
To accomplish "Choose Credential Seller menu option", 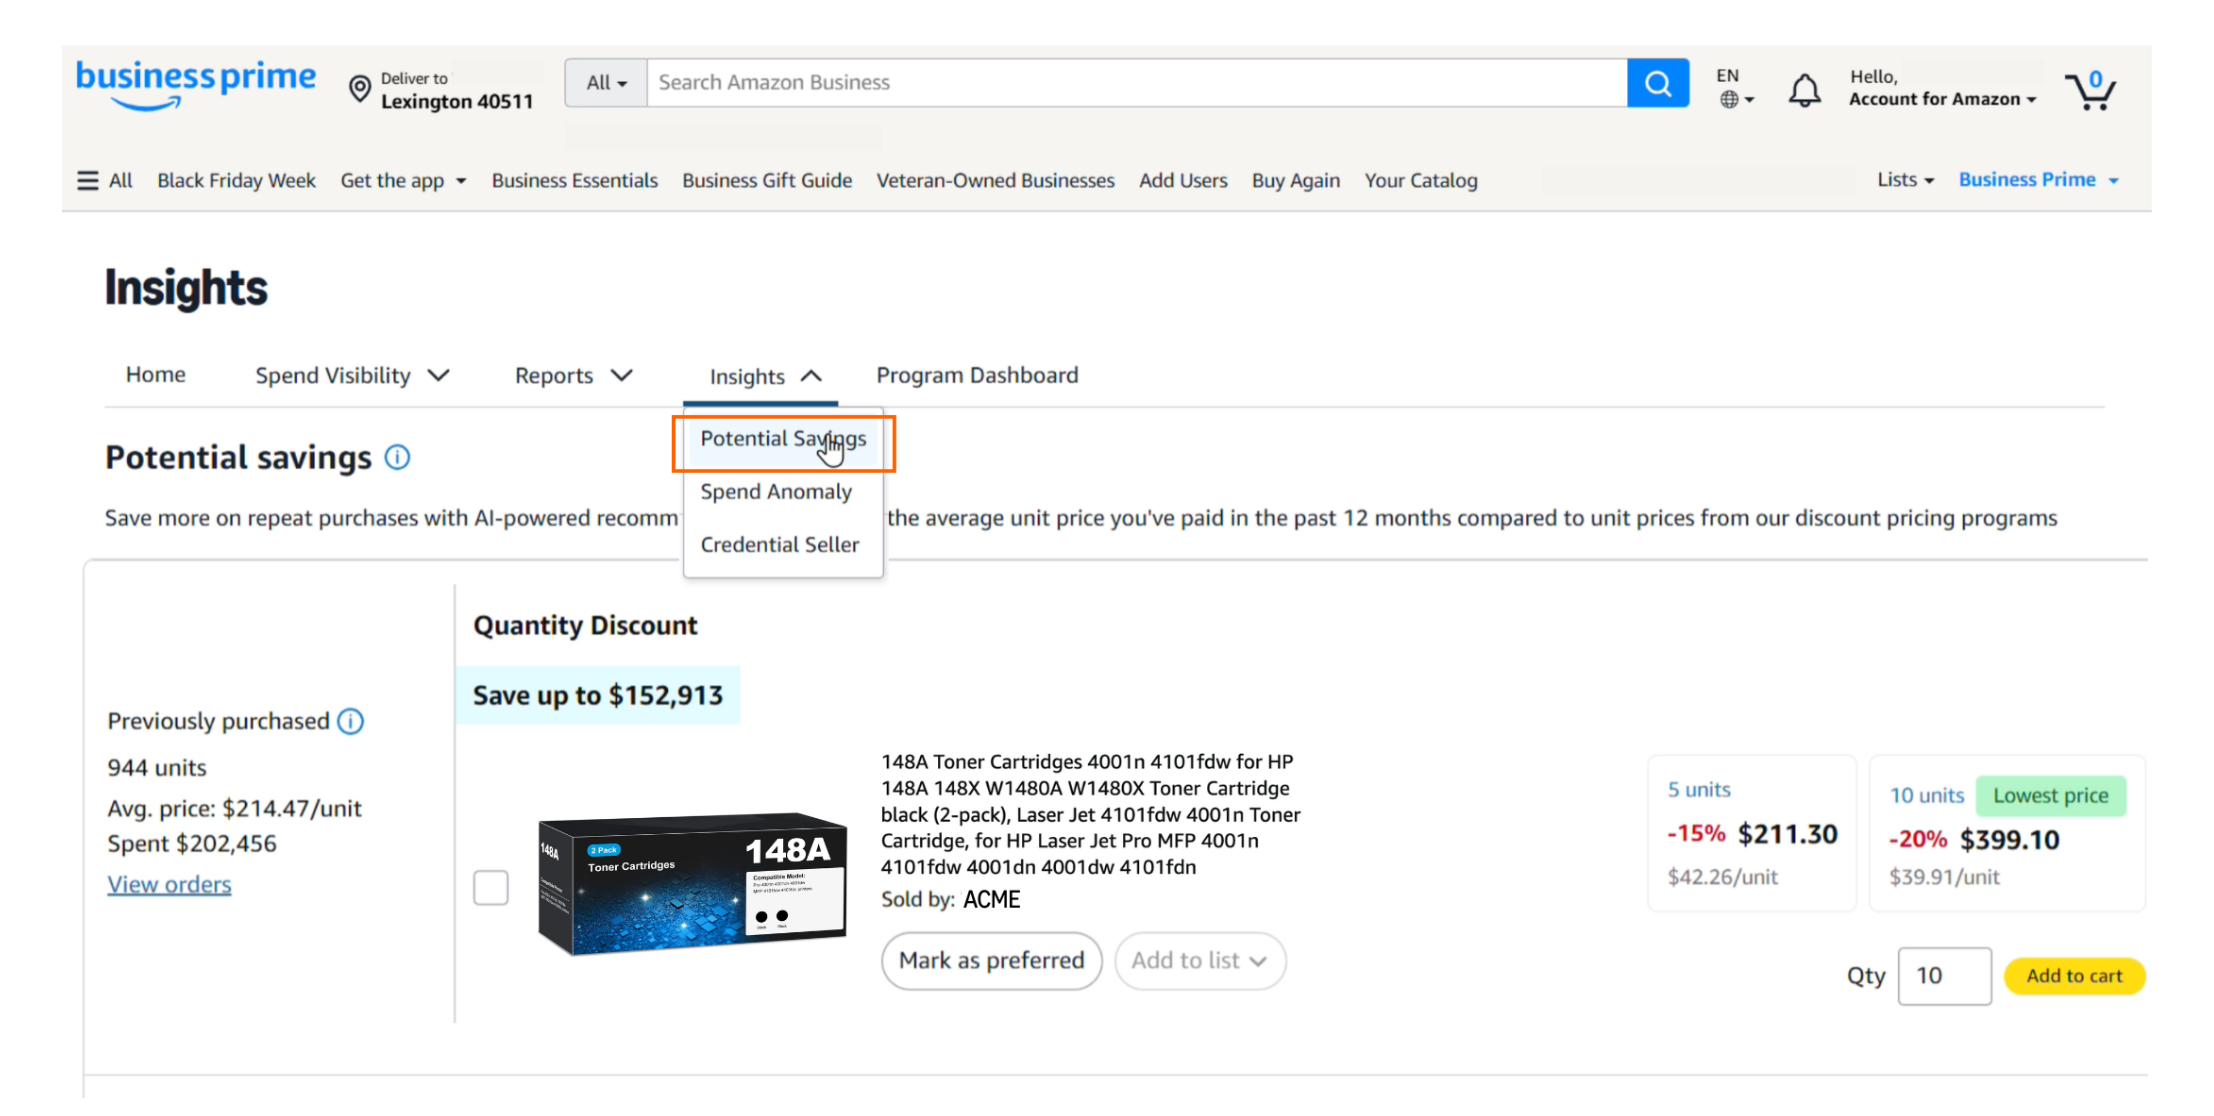I will (x=780, y=544).
